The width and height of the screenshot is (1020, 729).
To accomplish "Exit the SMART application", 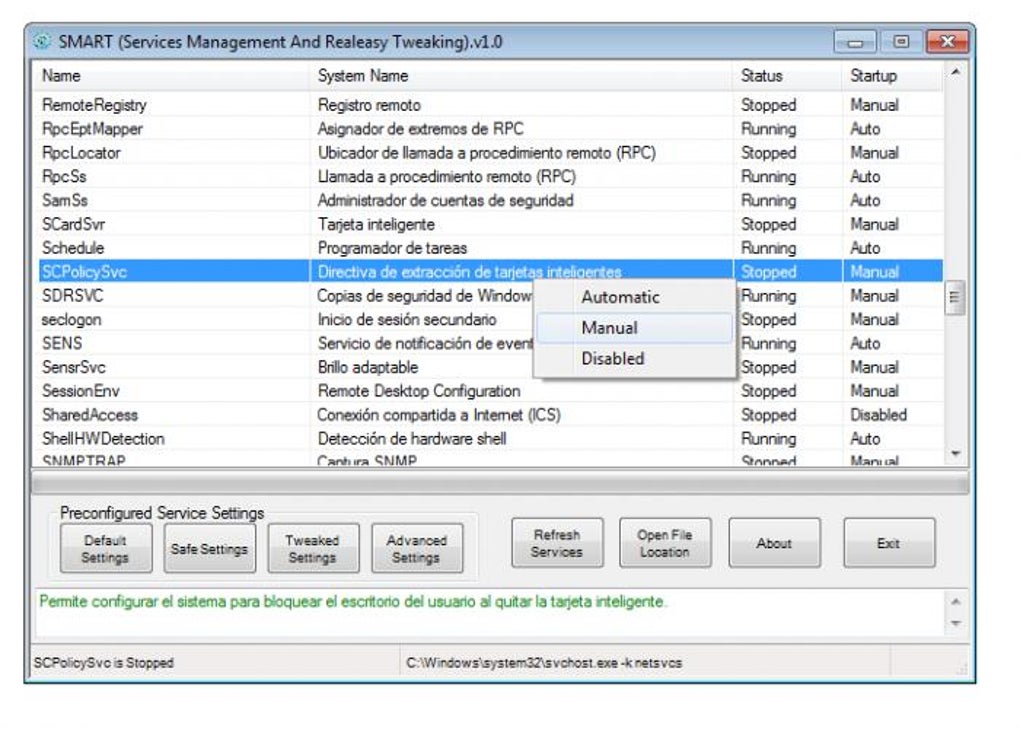I will (x=889, y=543).
